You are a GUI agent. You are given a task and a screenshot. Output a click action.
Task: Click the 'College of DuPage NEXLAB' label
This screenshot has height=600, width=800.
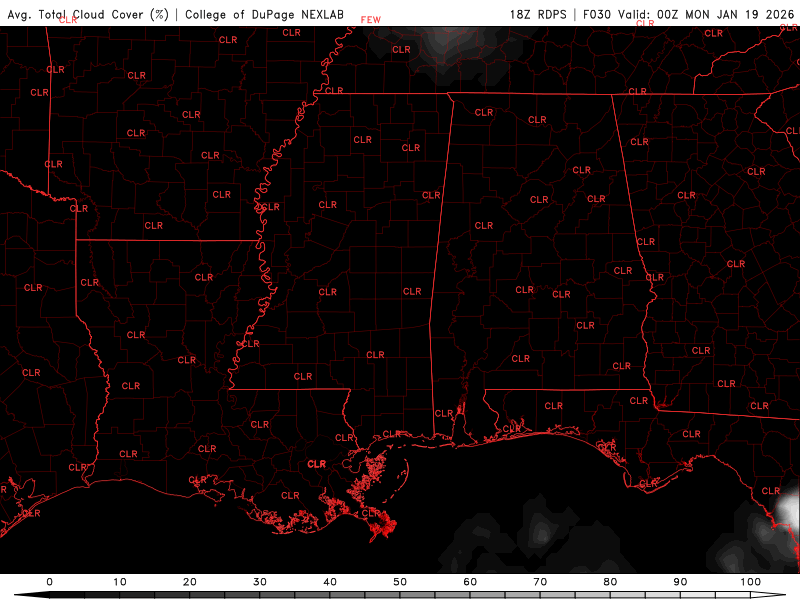point(264,14)
